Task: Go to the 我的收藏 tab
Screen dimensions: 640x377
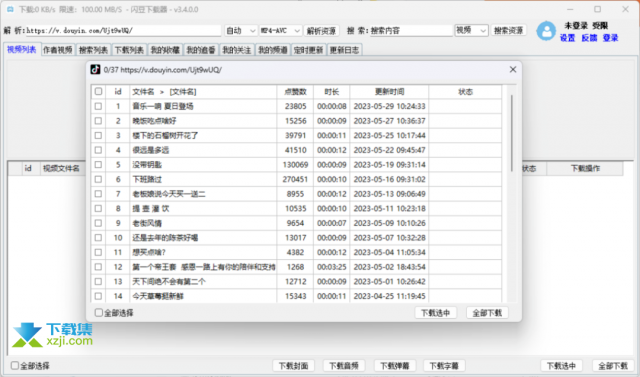Action: [165, 50]
